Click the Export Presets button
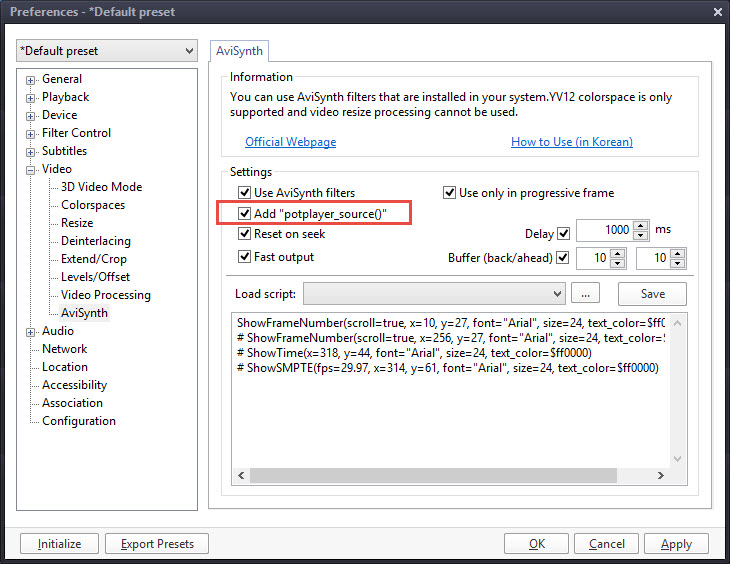 pyautogui.click(x=157, y=544)
